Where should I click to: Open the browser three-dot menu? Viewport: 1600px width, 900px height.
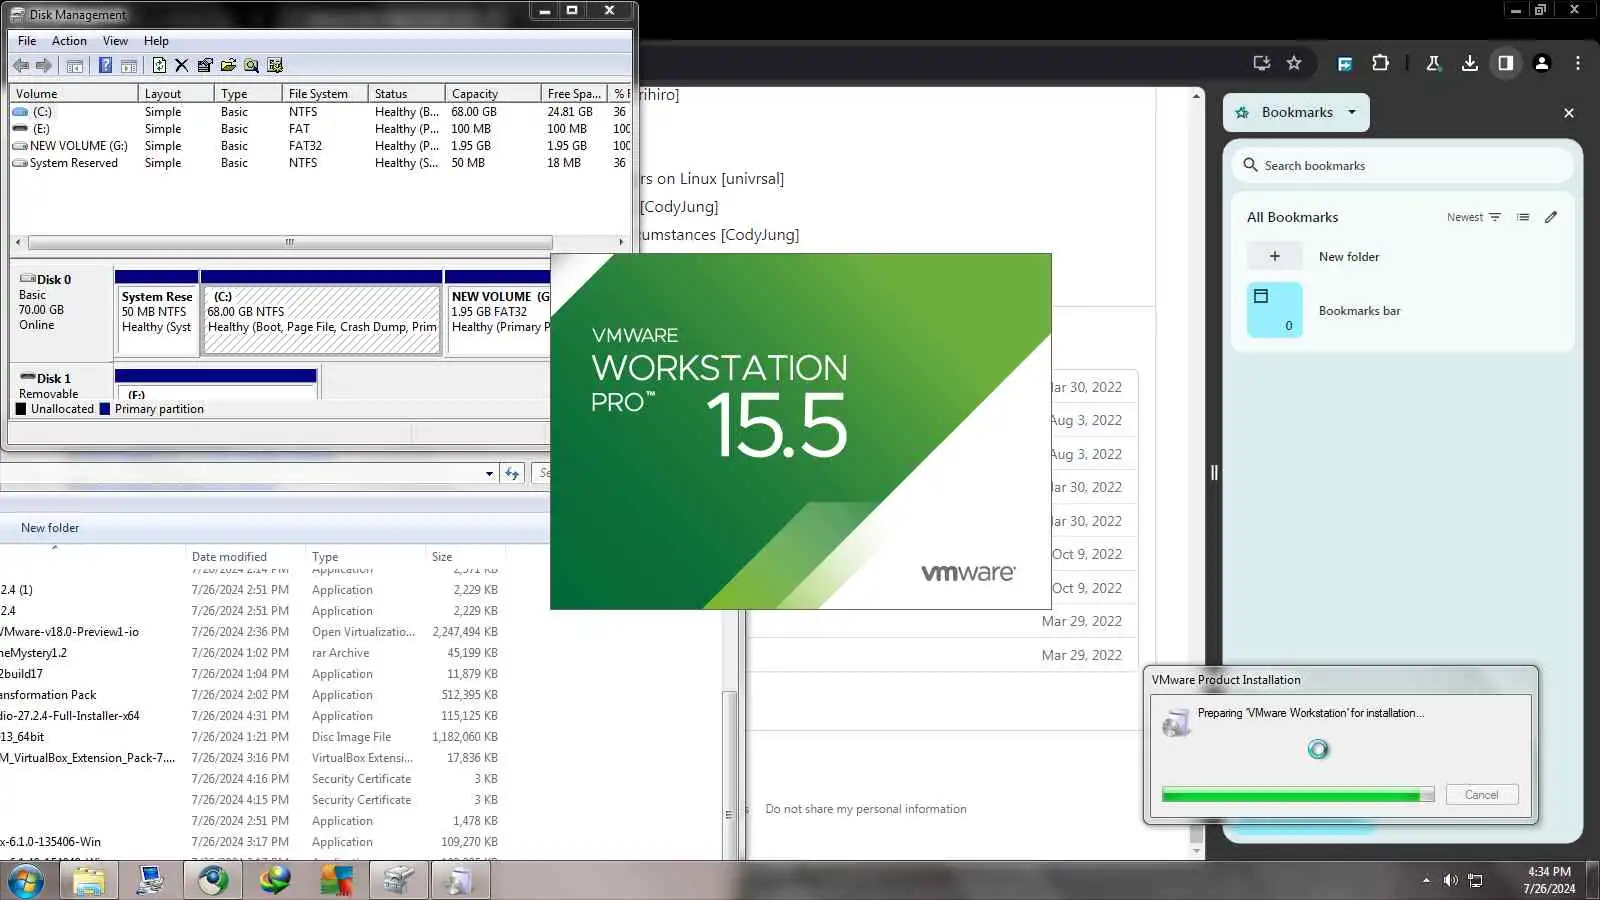[1578, 63]
